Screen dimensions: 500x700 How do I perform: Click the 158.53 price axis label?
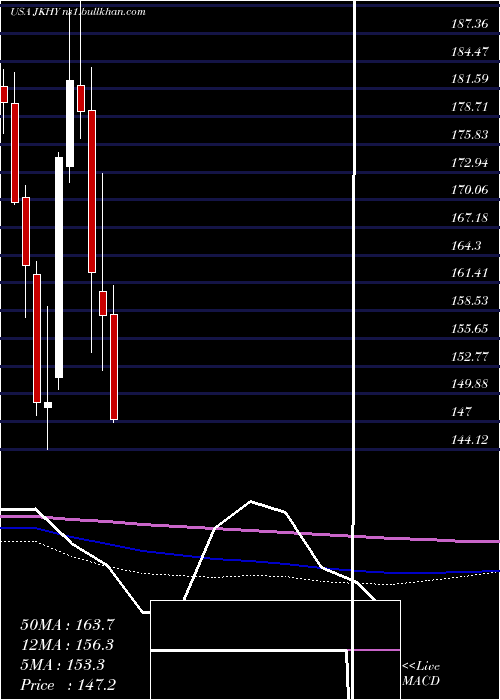pos(470,301)
